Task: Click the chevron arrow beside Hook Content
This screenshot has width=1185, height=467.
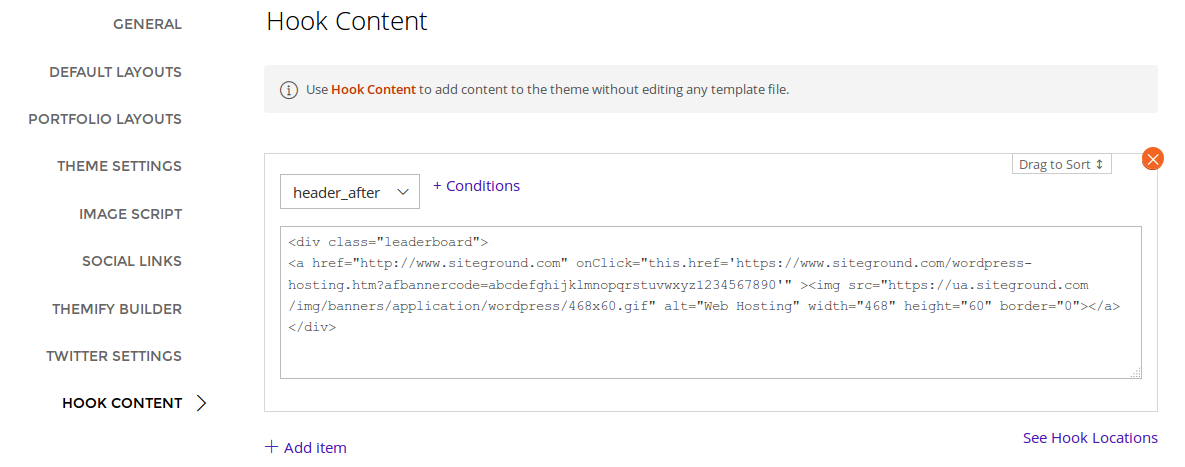Action: (202, 403)
